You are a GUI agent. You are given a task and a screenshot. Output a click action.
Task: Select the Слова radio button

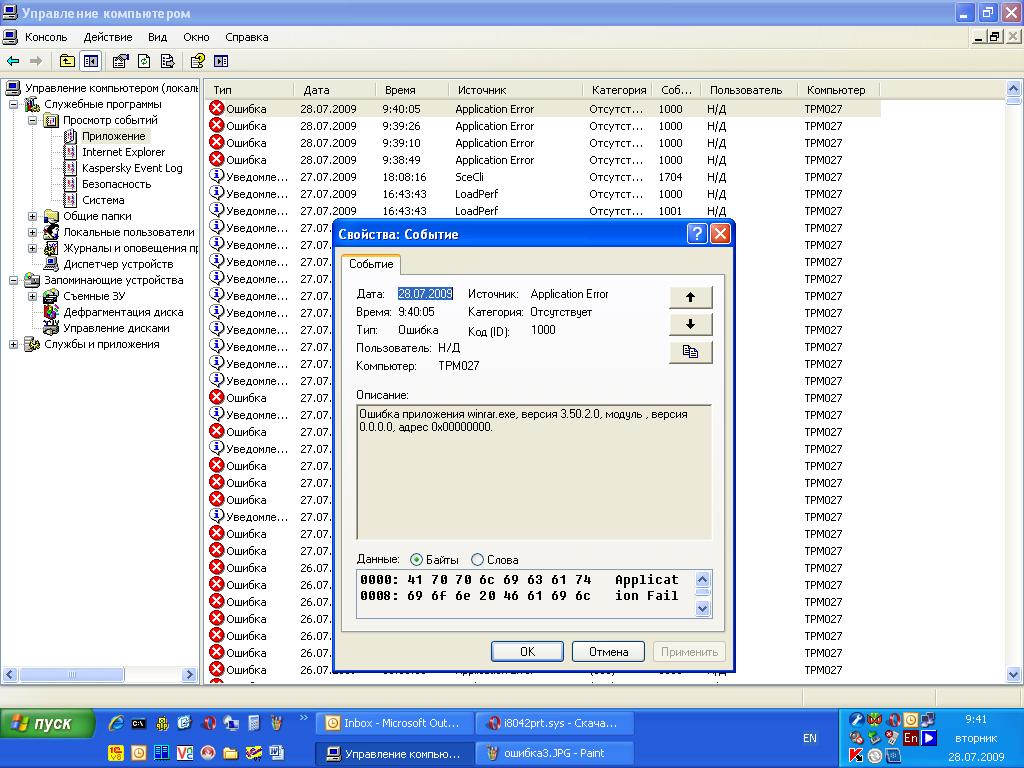477,560
